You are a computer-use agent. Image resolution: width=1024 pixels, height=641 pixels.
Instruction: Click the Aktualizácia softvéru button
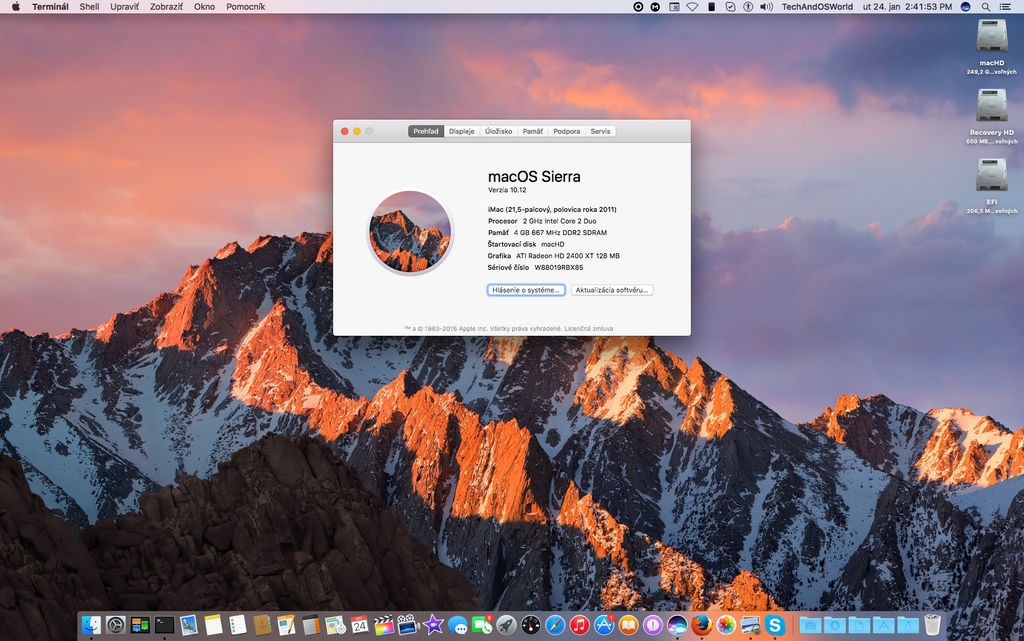click(x=612, y=290)
